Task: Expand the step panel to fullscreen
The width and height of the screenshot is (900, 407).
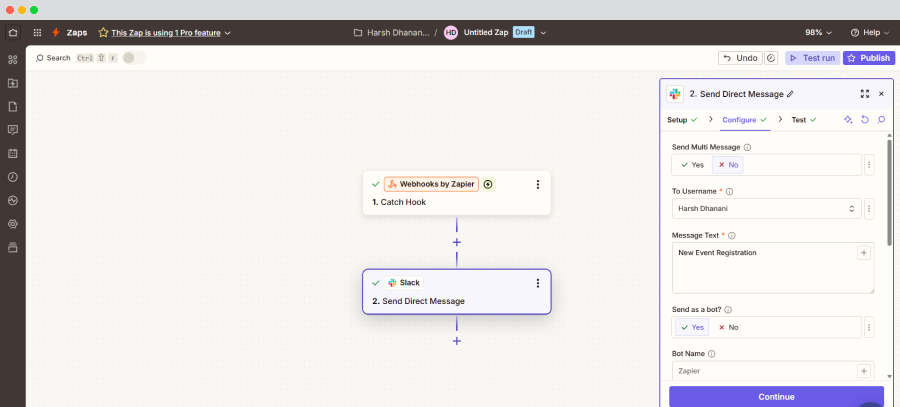Action: tap(864, 94)
